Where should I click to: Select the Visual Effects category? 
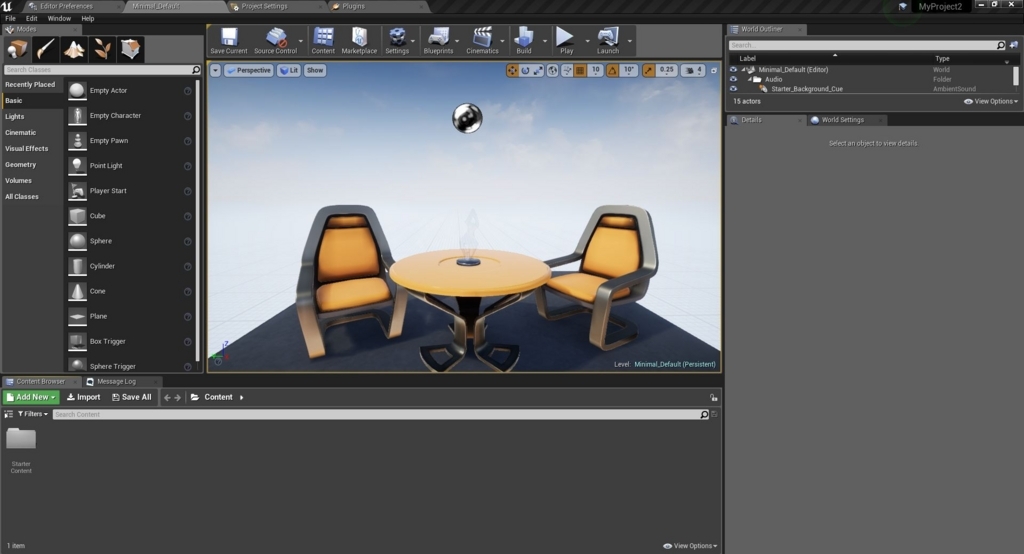point(27,148)
